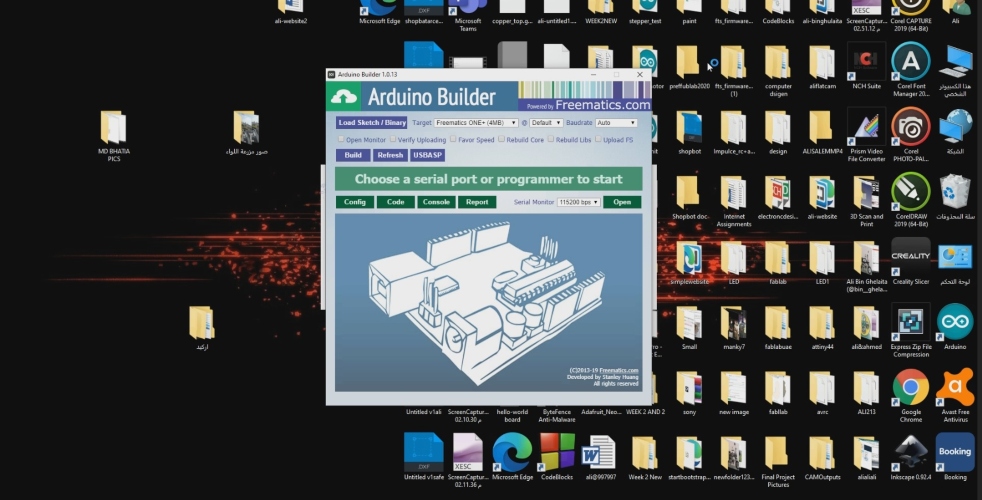Switch to the Console tab

(x=436, y=202)
